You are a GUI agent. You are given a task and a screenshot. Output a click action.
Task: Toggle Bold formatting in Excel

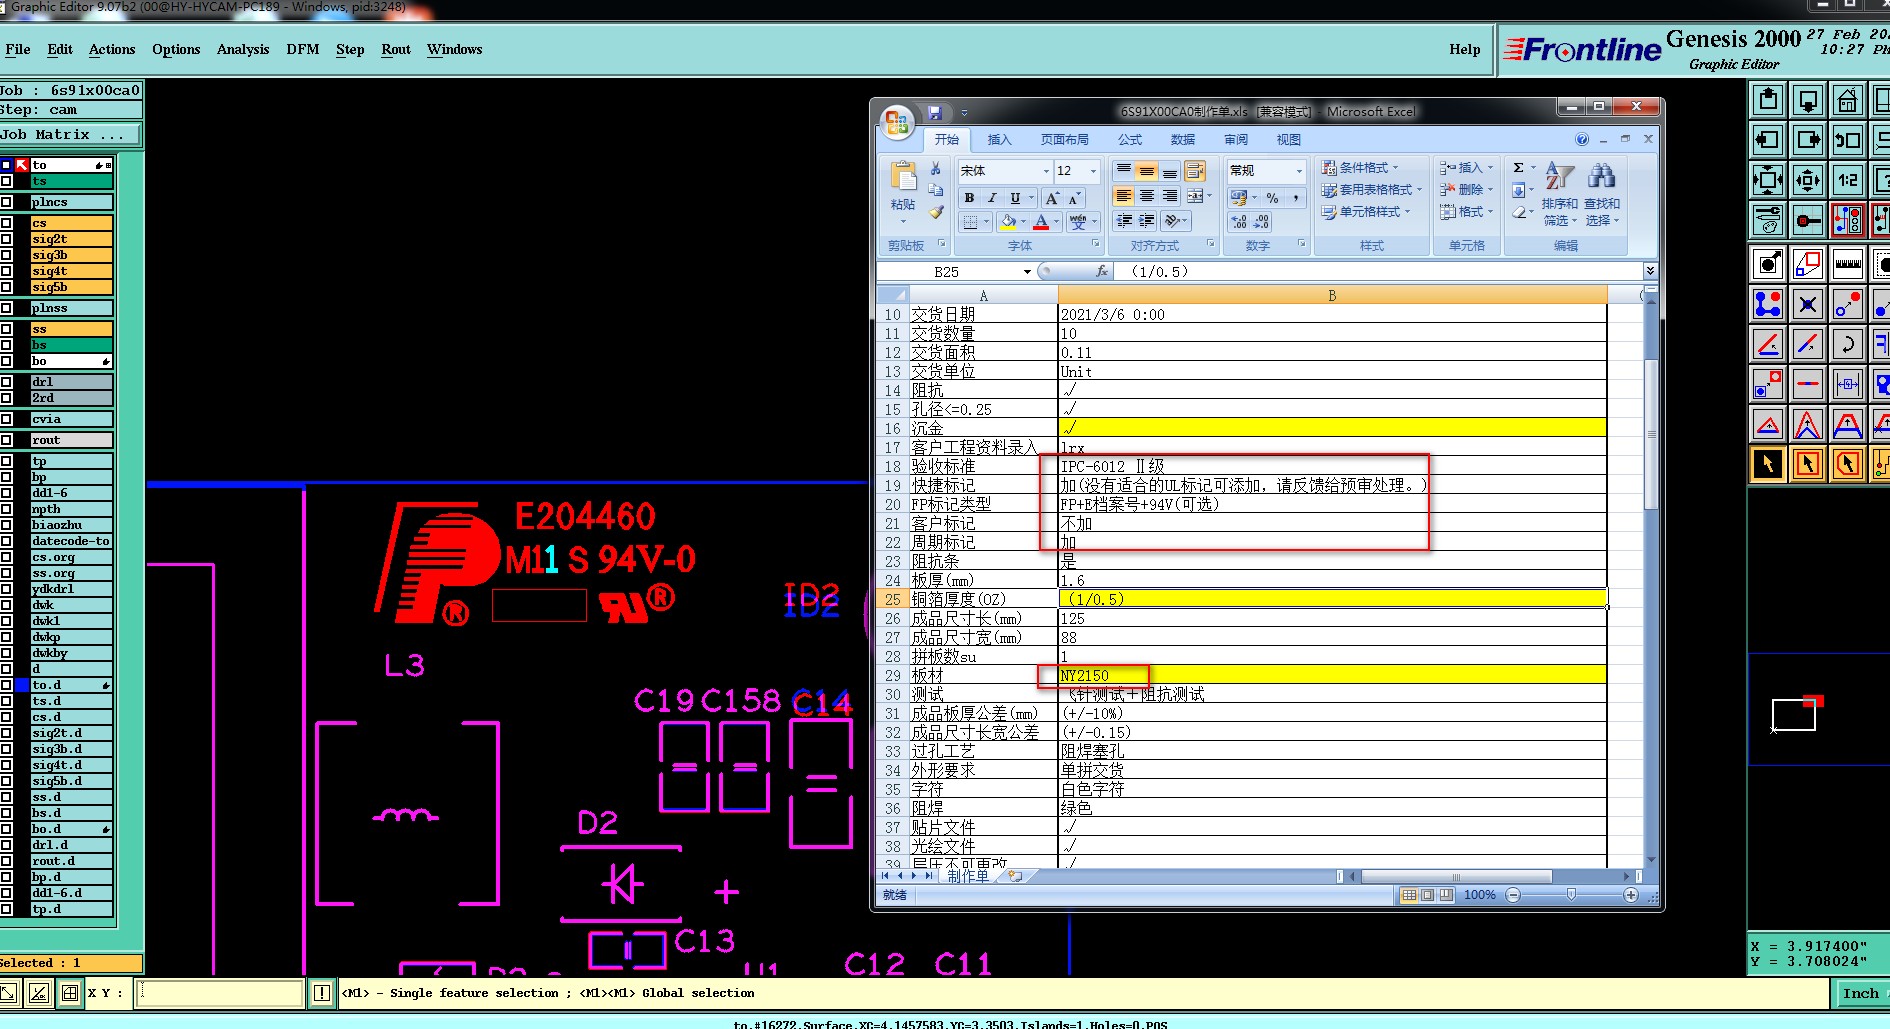(969, 198)
